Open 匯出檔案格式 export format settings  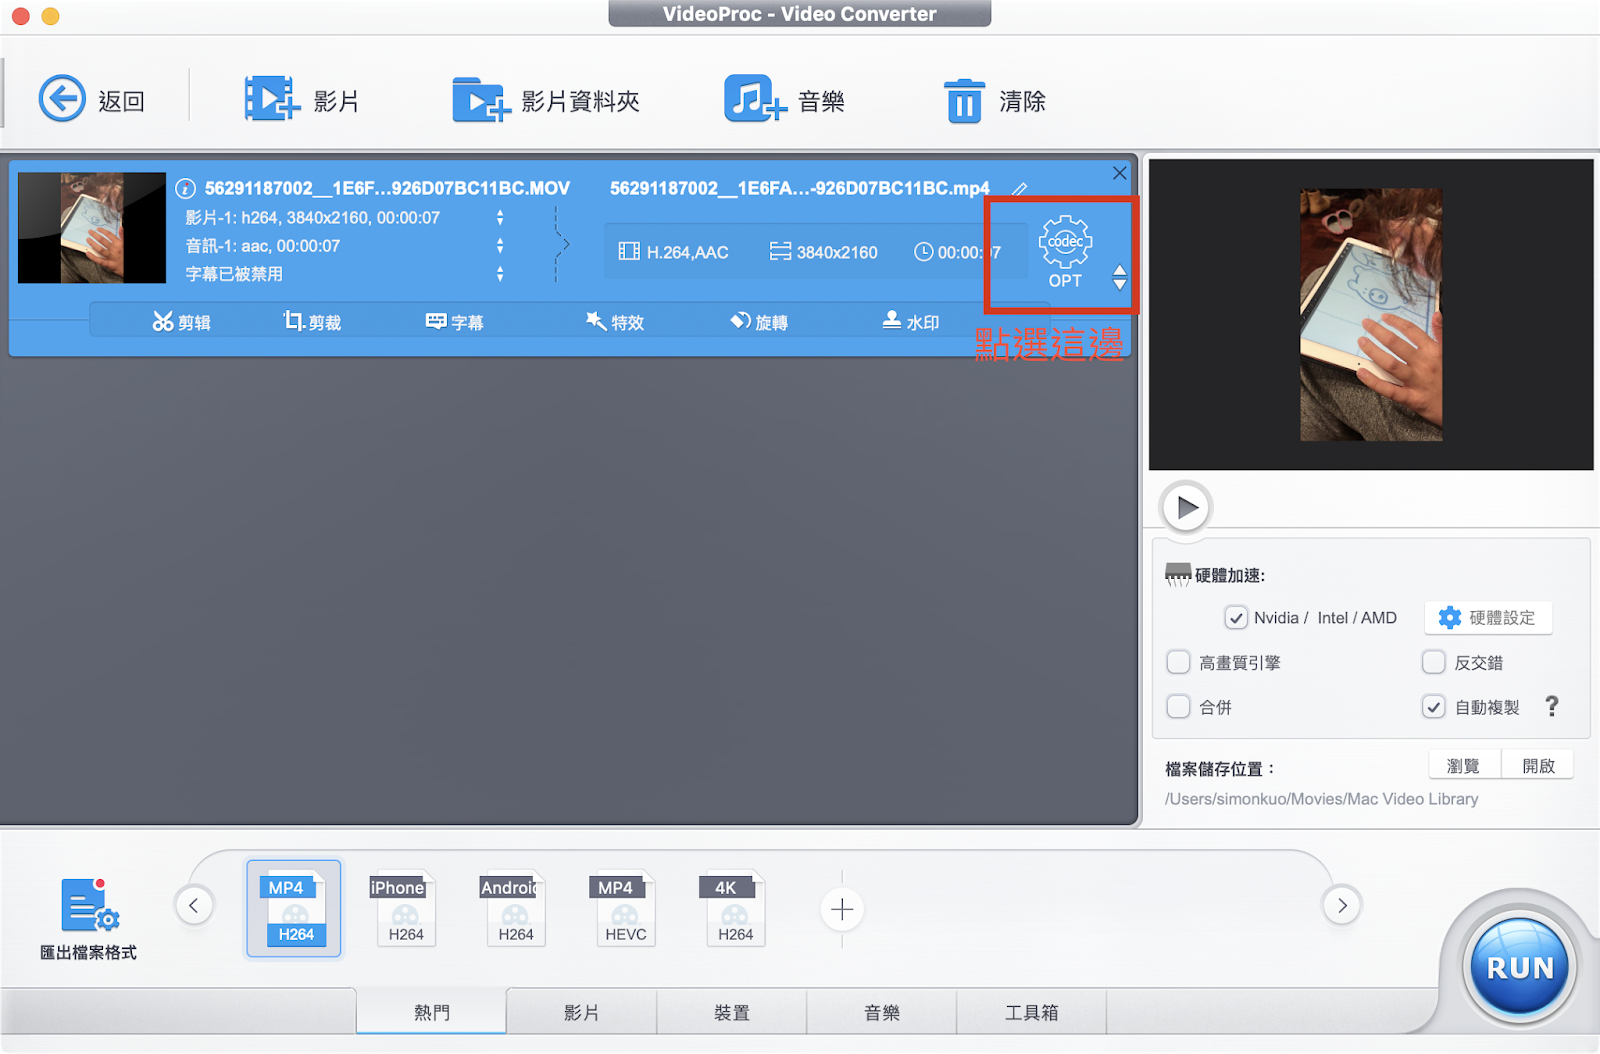tap(89, 918)
